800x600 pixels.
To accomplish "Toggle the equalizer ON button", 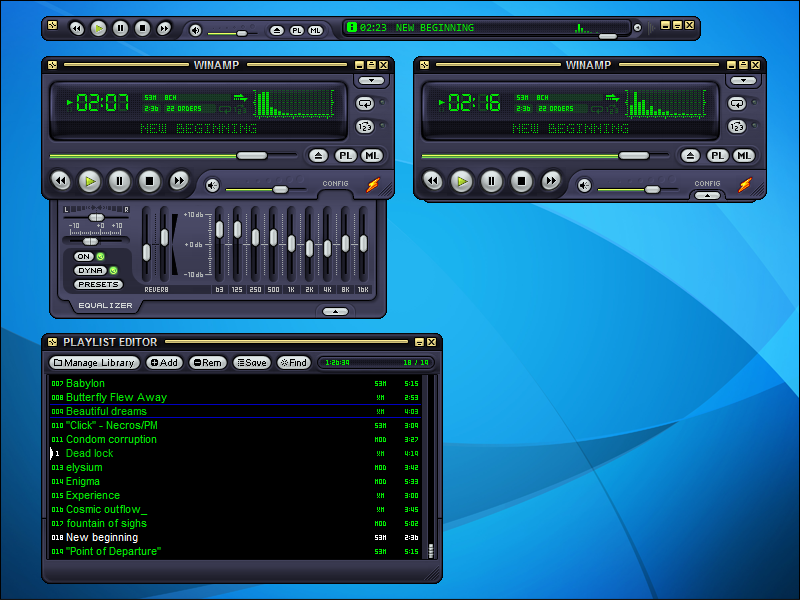I will (x=84, y=257).
